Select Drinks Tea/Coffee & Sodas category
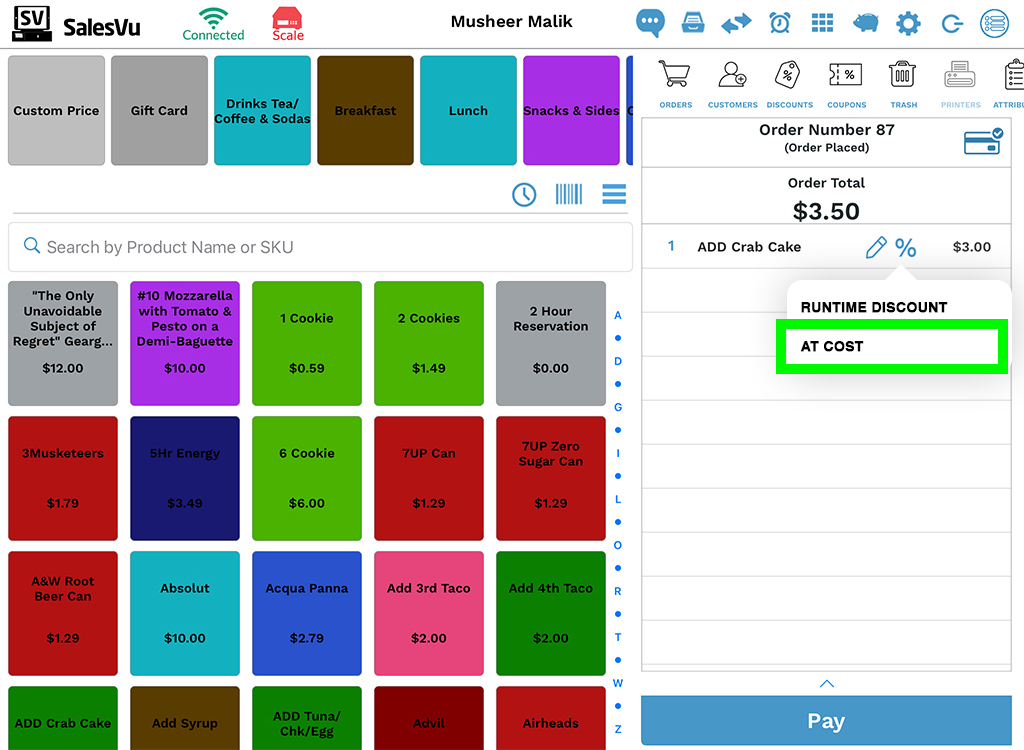Screen dimensions: 1024x750 [263, 110]
